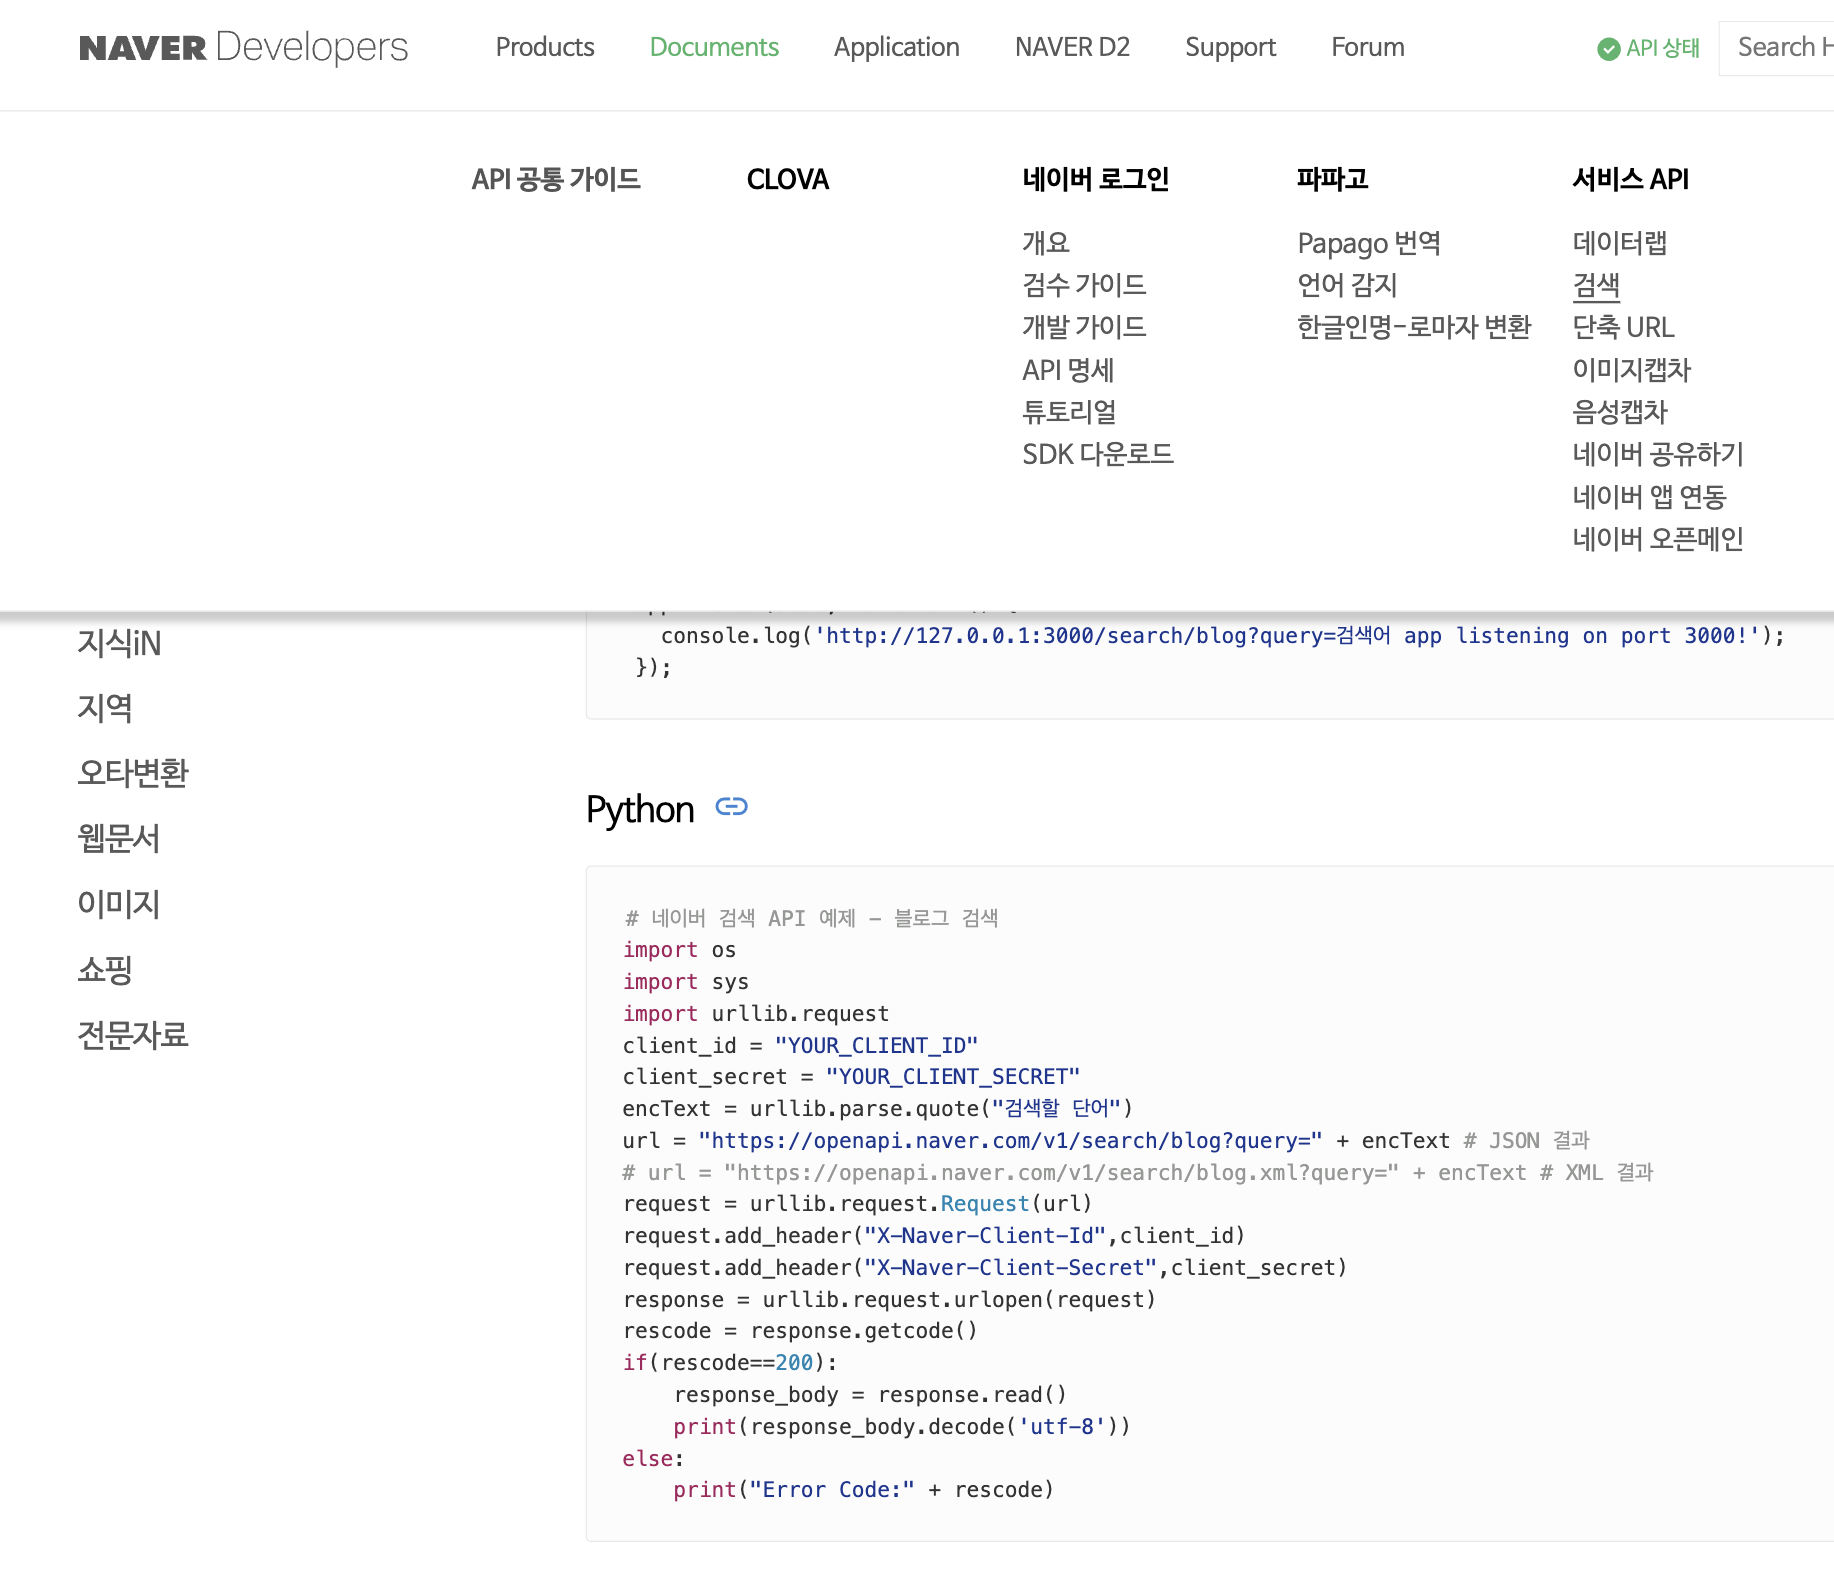Image resolution: width=1834 pixels, height=1590 pixels.
Task: Click the "YOUR_CLIENT_ID" string in code
Action: (876, 1045)
